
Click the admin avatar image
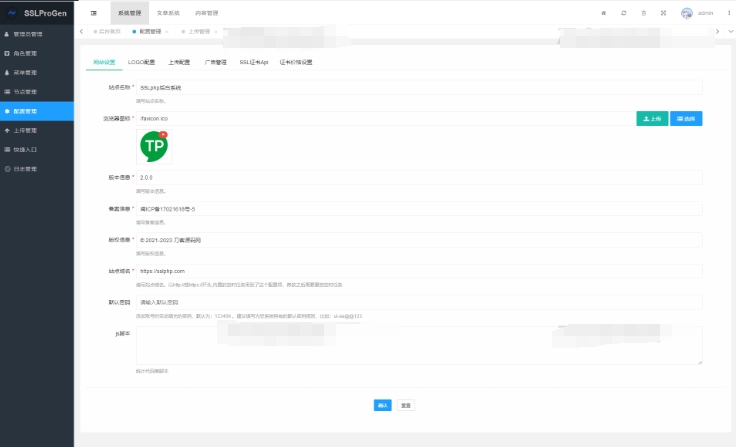687,13
